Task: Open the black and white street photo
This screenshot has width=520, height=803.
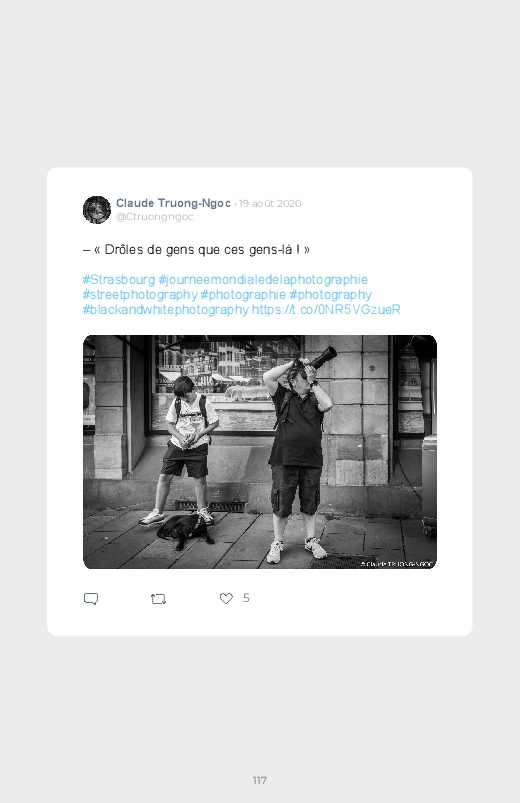Action: click(x=260, y=452)
